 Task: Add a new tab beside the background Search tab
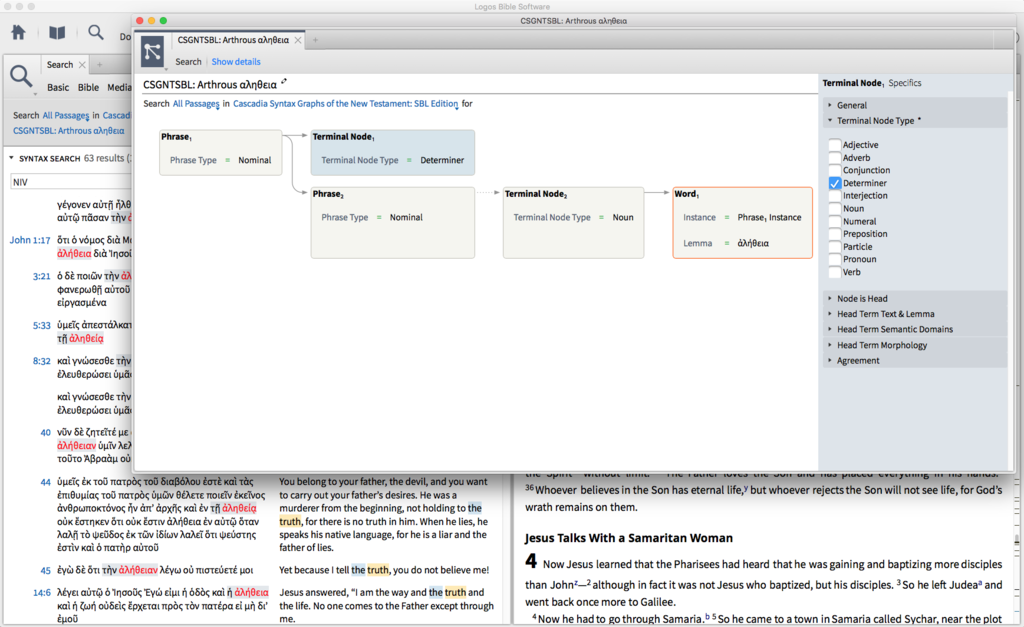[x=99, y=65]
